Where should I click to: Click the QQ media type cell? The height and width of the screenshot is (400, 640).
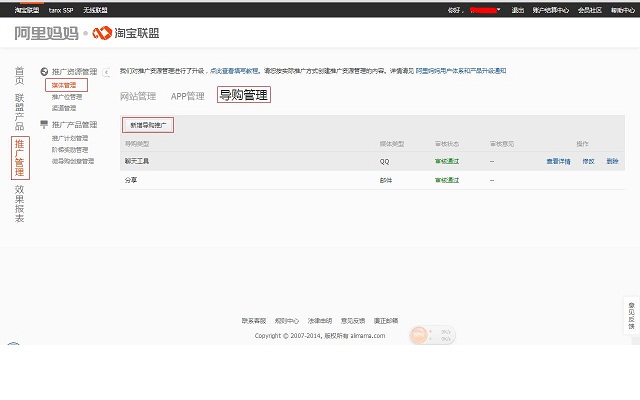tap(384, 161)
